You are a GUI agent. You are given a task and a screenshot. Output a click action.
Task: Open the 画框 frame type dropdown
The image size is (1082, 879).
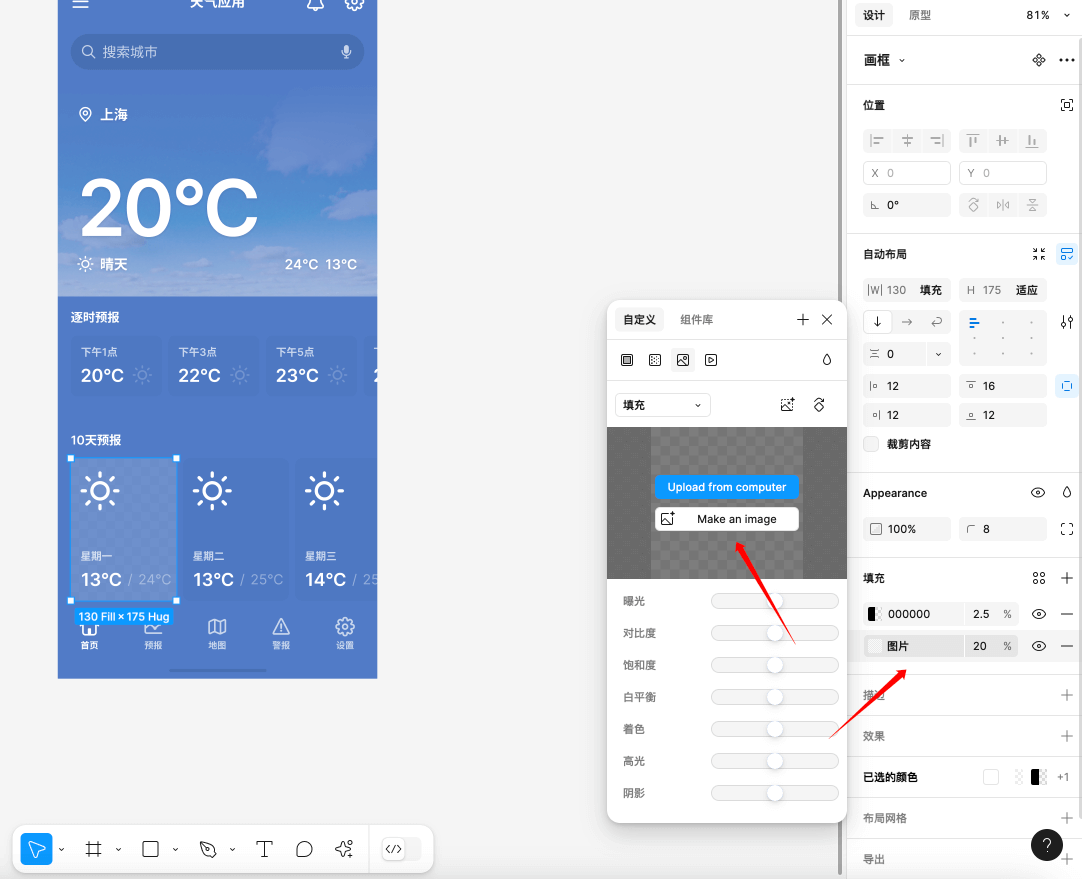(x=884, y=60)
